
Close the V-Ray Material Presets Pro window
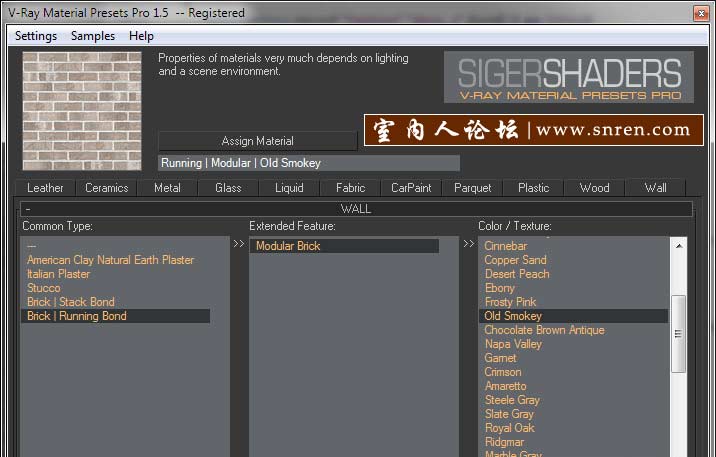pos(701,13)
